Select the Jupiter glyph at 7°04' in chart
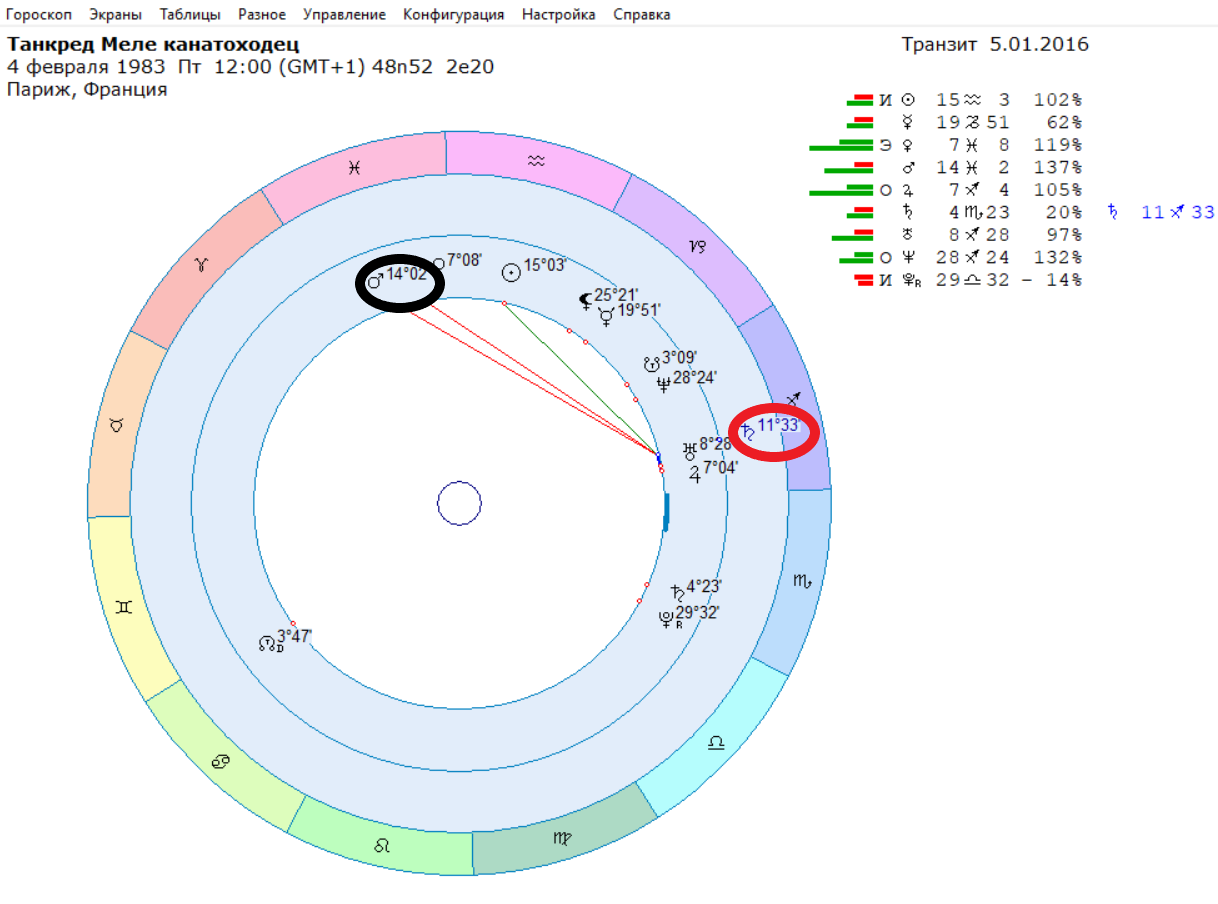Viewport: 1218px width, 904px height. [x=695, y=473]
